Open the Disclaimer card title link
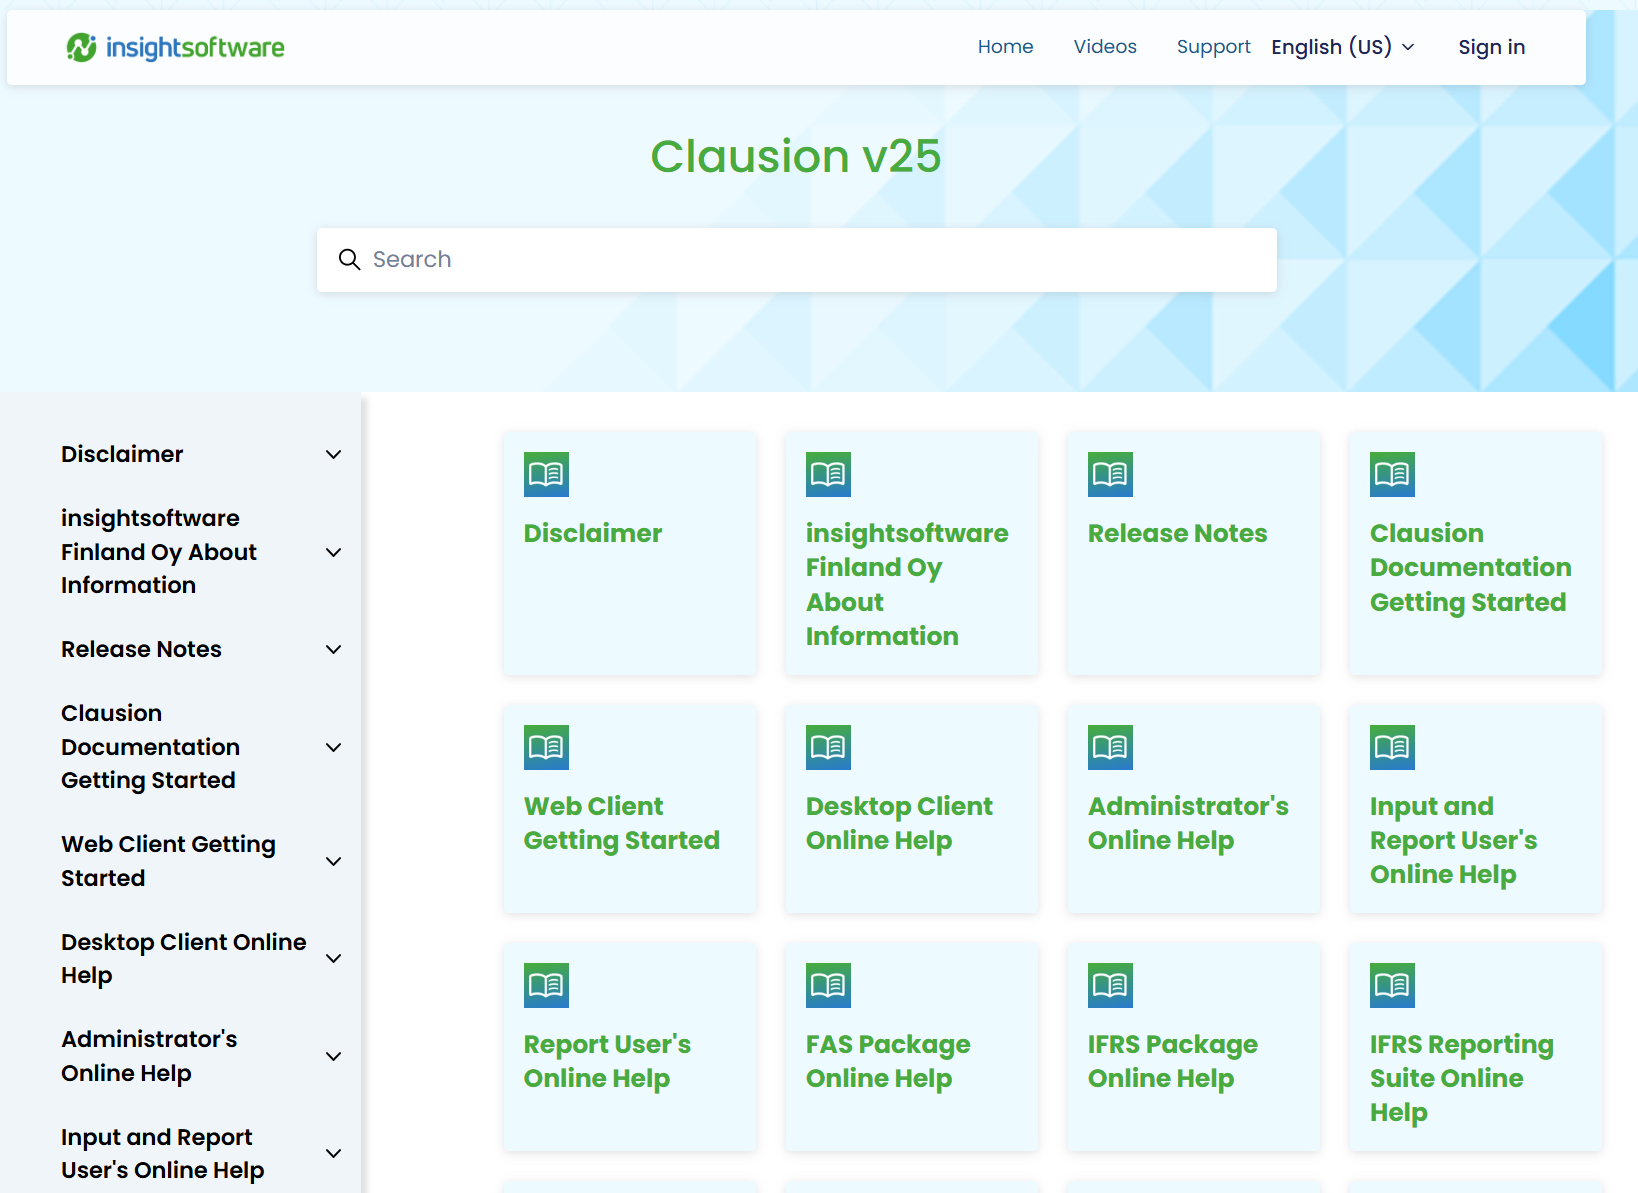This screenshot has width=1638, height=1193. click(593, 533)
